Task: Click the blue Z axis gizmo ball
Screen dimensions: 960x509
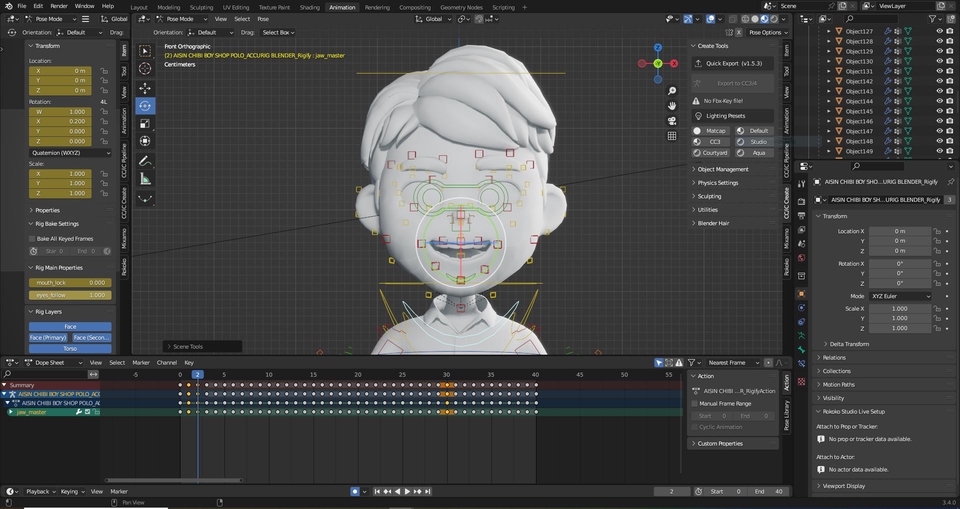Action: (x=658, y=47)
